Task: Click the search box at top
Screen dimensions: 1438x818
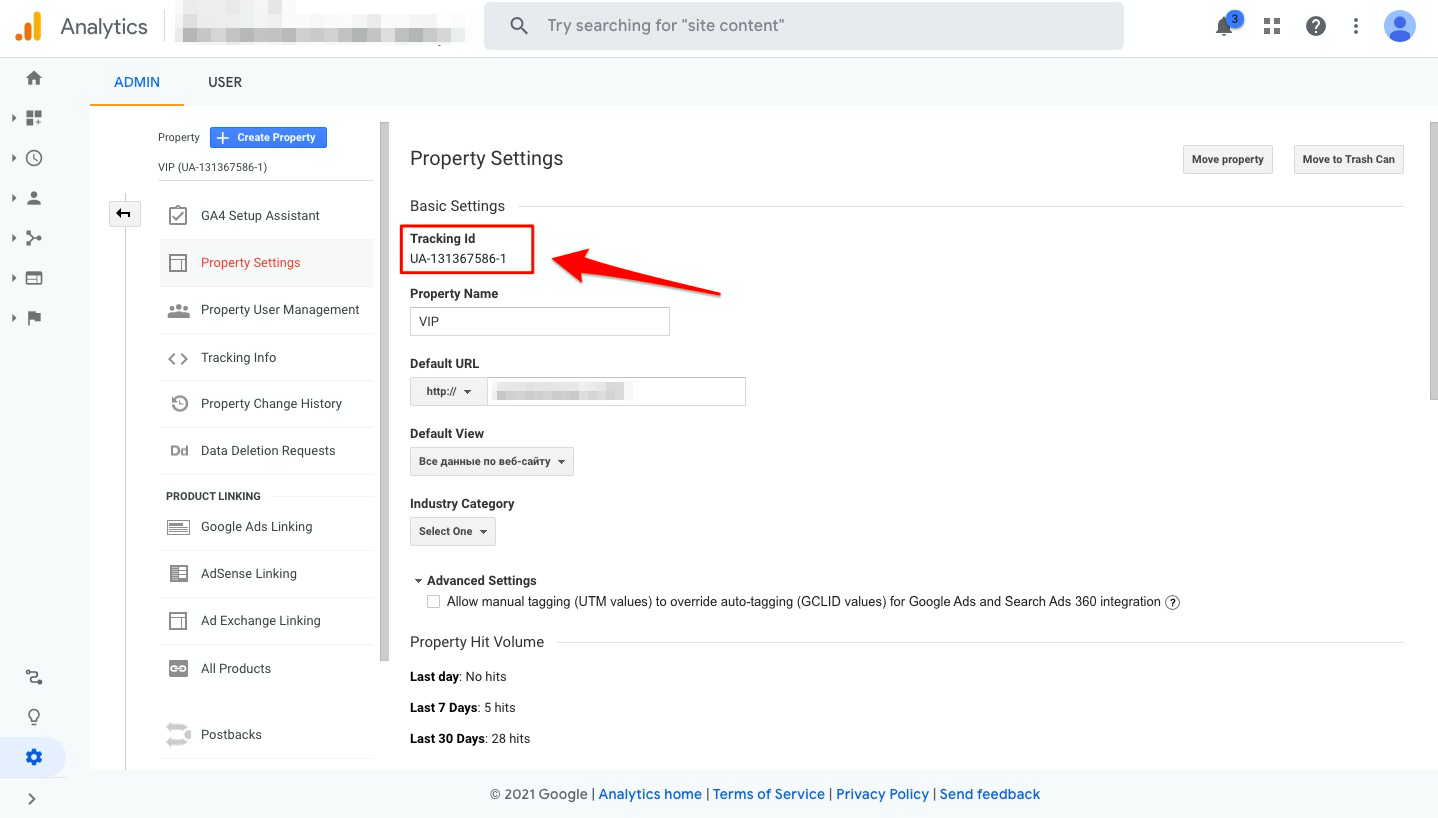Action: tap(804, 26)
